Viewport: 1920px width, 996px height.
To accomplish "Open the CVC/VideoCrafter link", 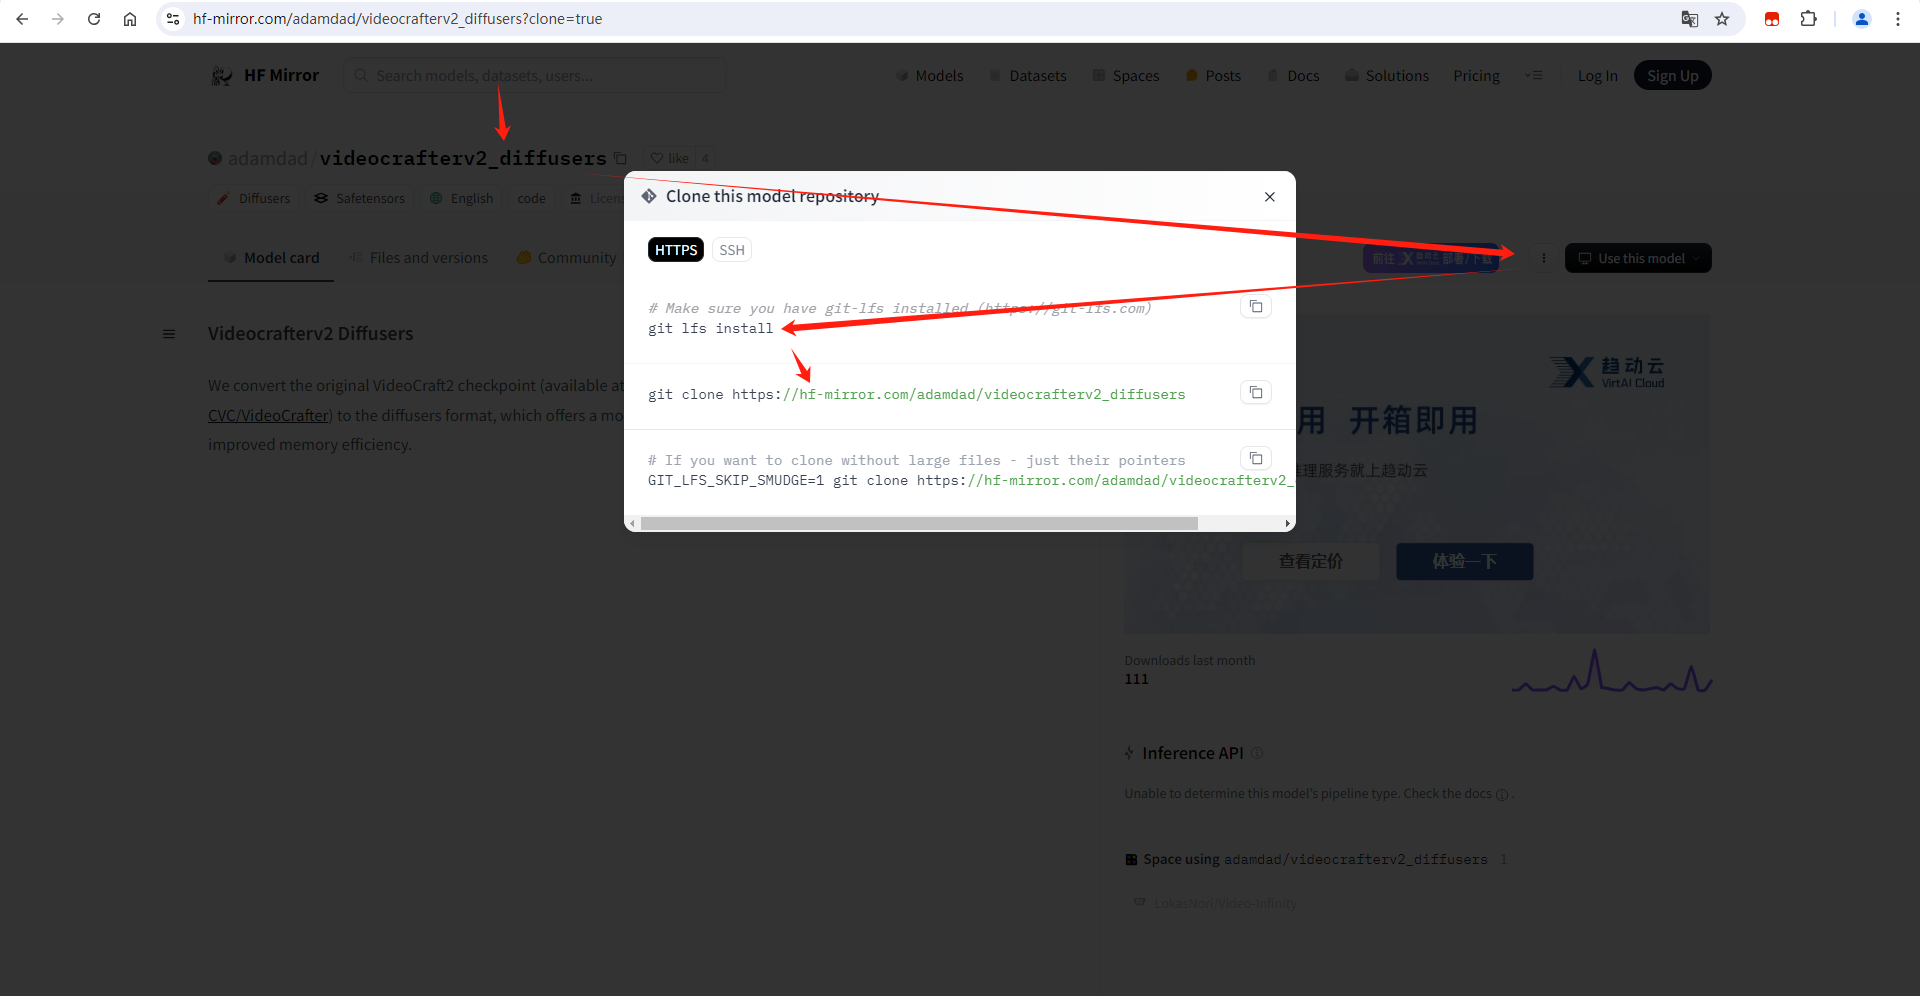I will (x=270, y=415).
